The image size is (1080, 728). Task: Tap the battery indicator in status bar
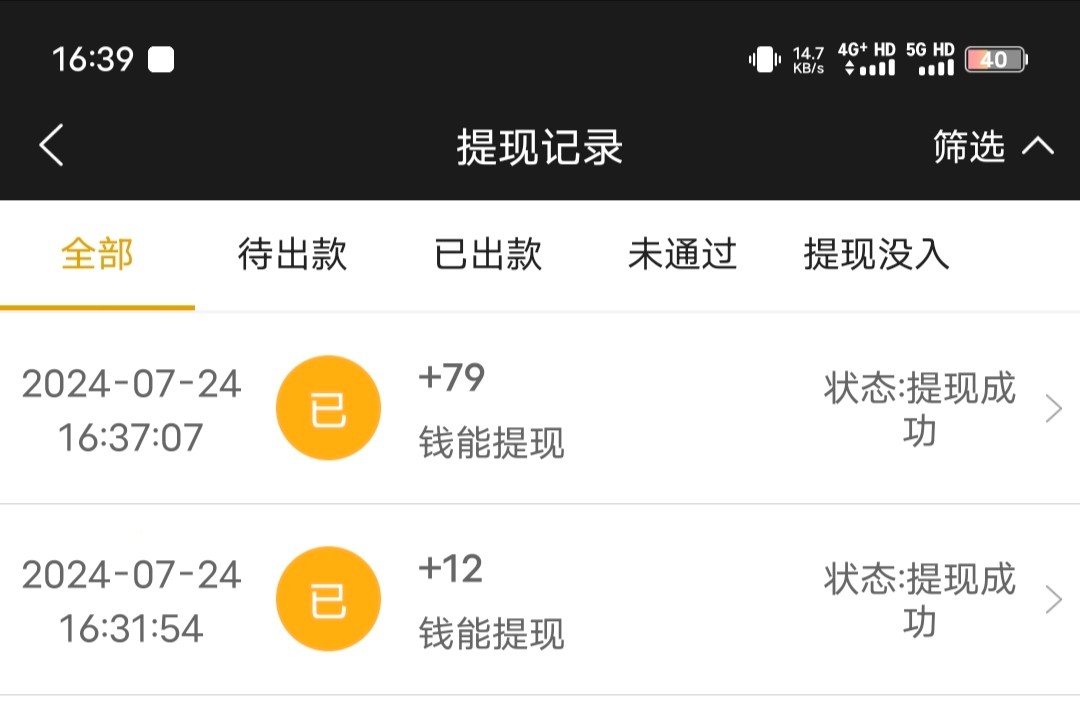[995, 60]
